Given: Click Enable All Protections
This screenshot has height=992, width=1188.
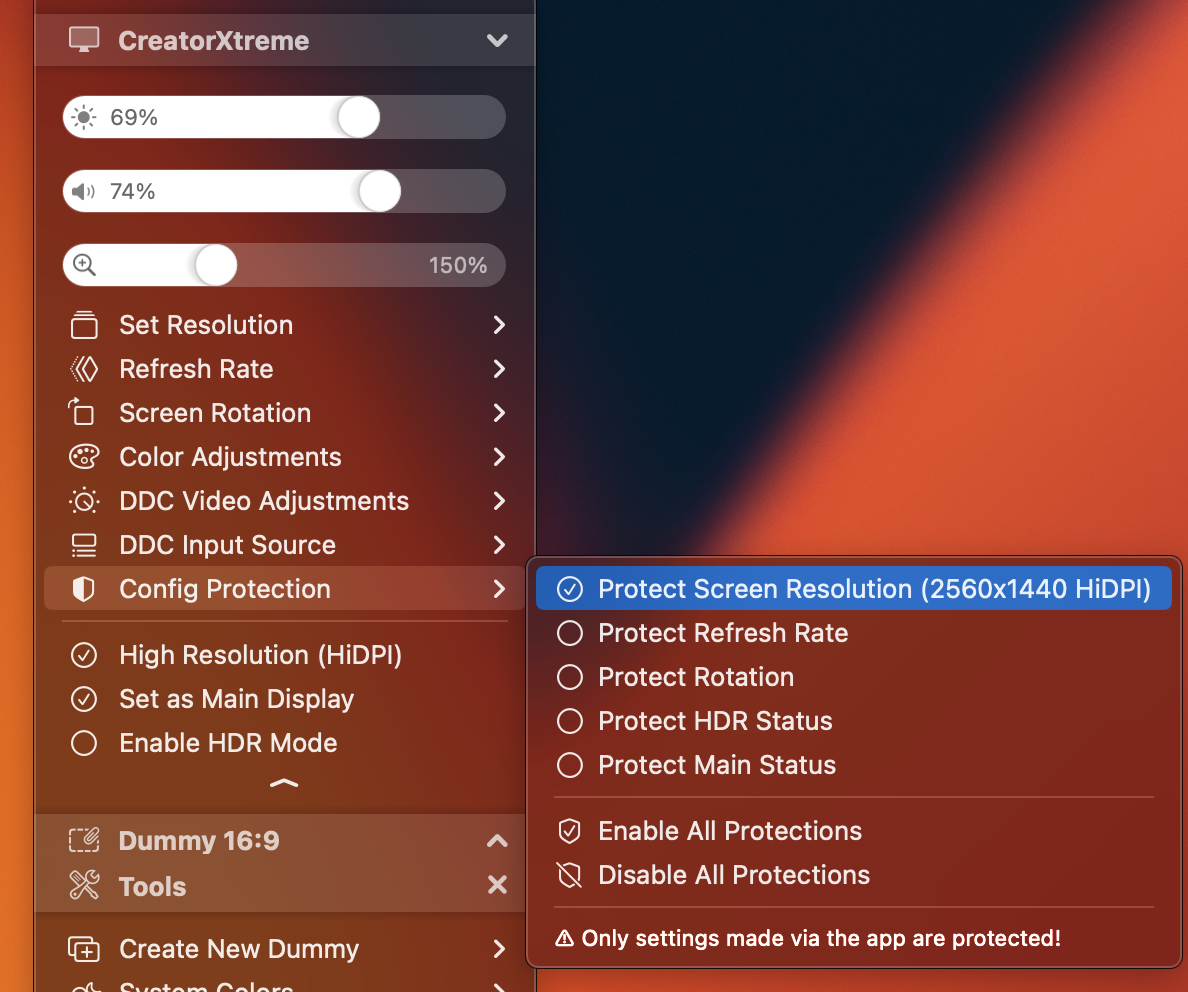Looking at the screenshot, I should (x=729, y=830).
